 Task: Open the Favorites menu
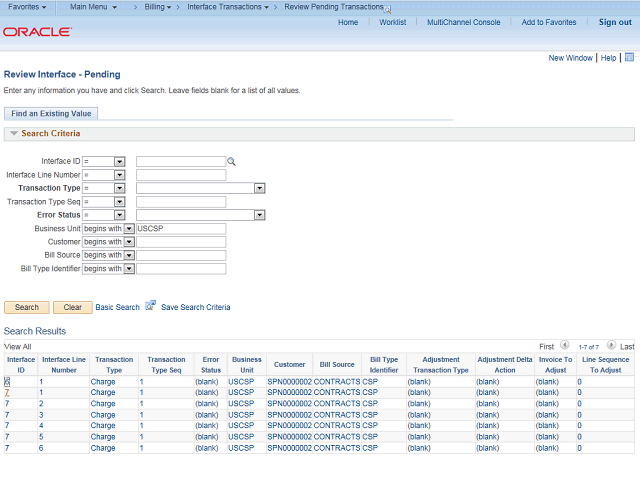tap(27, 7)
